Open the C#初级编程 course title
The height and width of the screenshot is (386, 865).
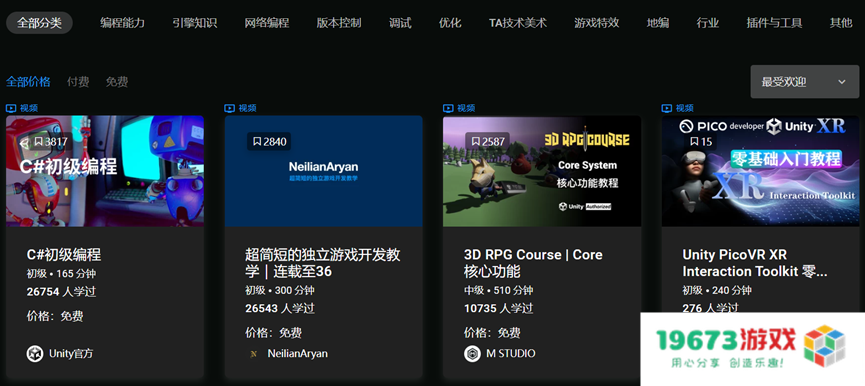tap(64, 255)
